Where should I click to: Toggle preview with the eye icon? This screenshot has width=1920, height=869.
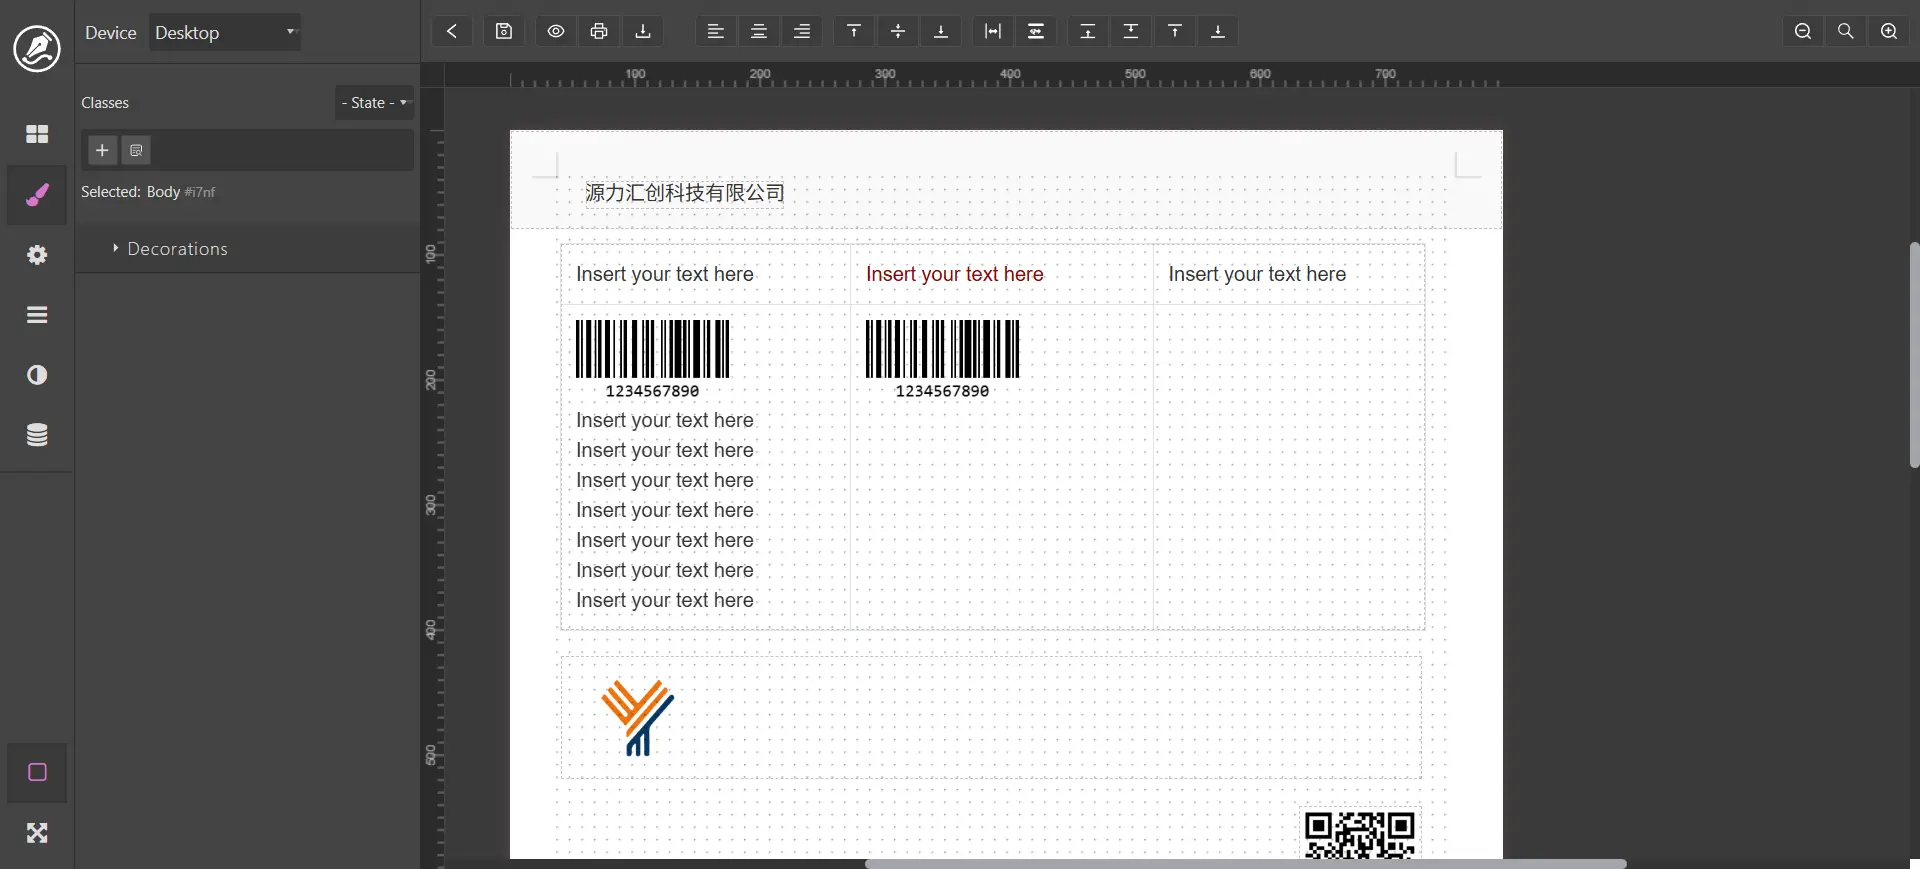pyautogui.click(x=556, y=31)
